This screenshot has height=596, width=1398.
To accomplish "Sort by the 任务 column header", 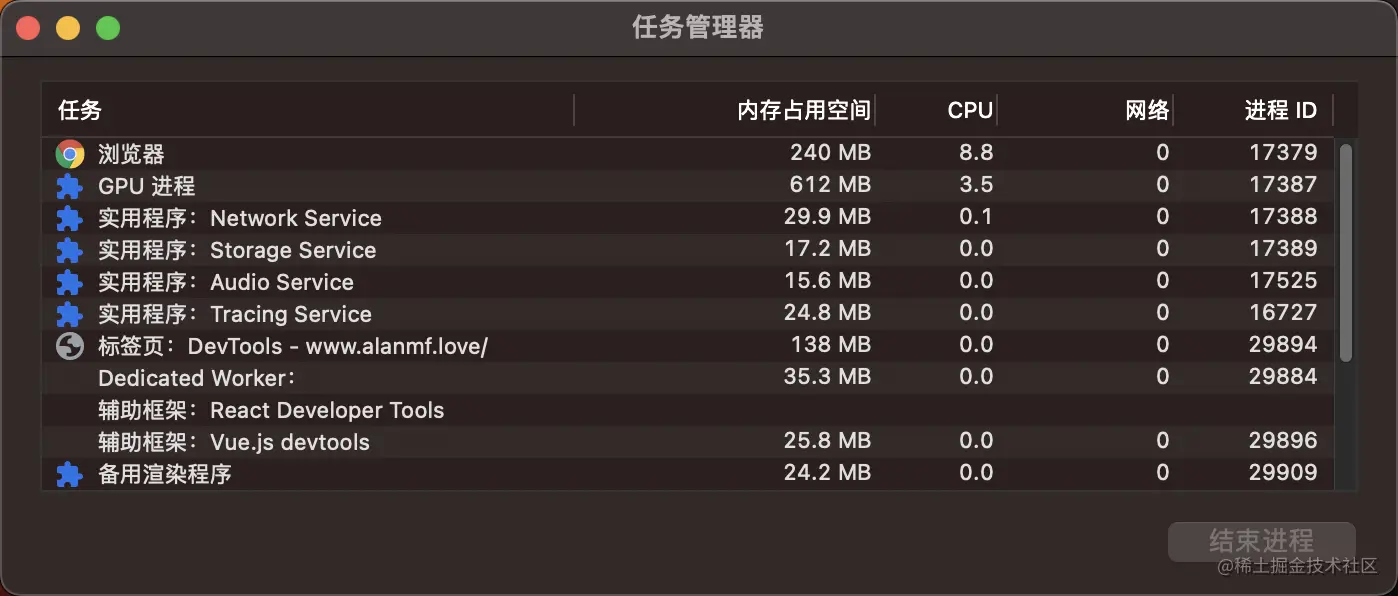I will tap(80, 110).
